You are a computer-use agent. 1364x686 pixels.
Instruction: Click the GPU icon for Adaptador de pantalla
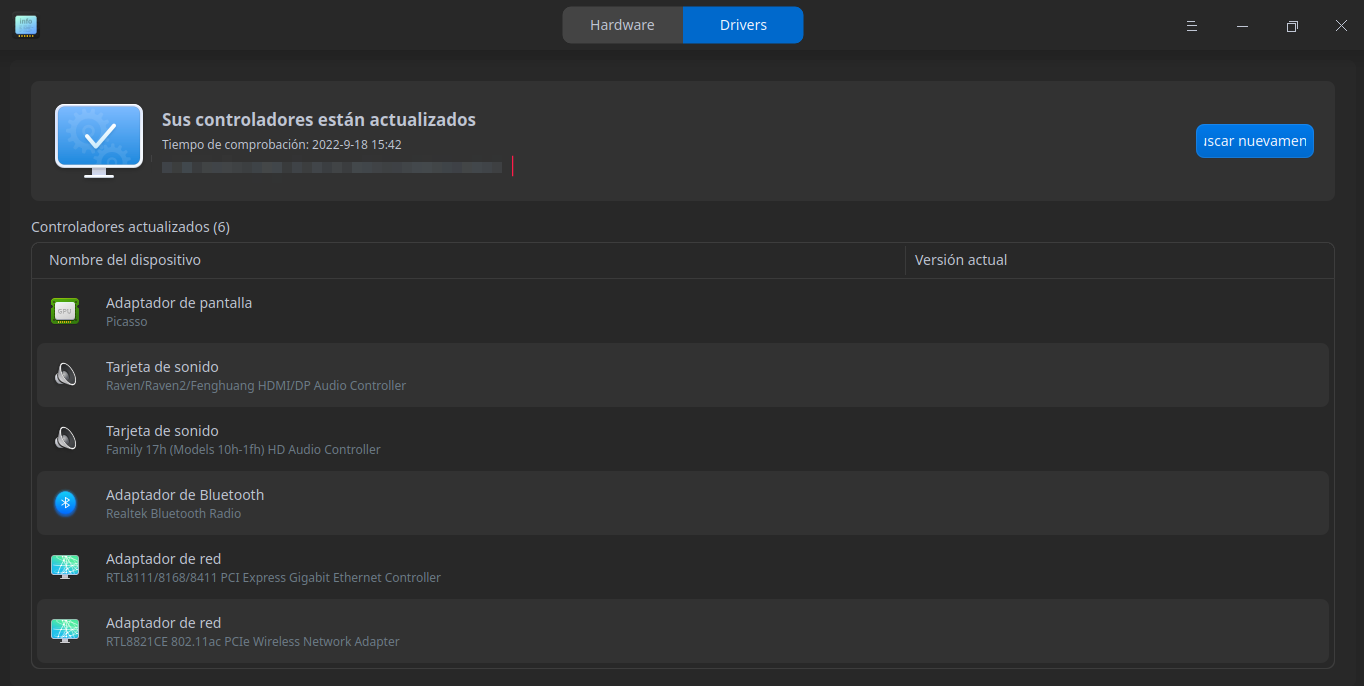tap(65, 311)
